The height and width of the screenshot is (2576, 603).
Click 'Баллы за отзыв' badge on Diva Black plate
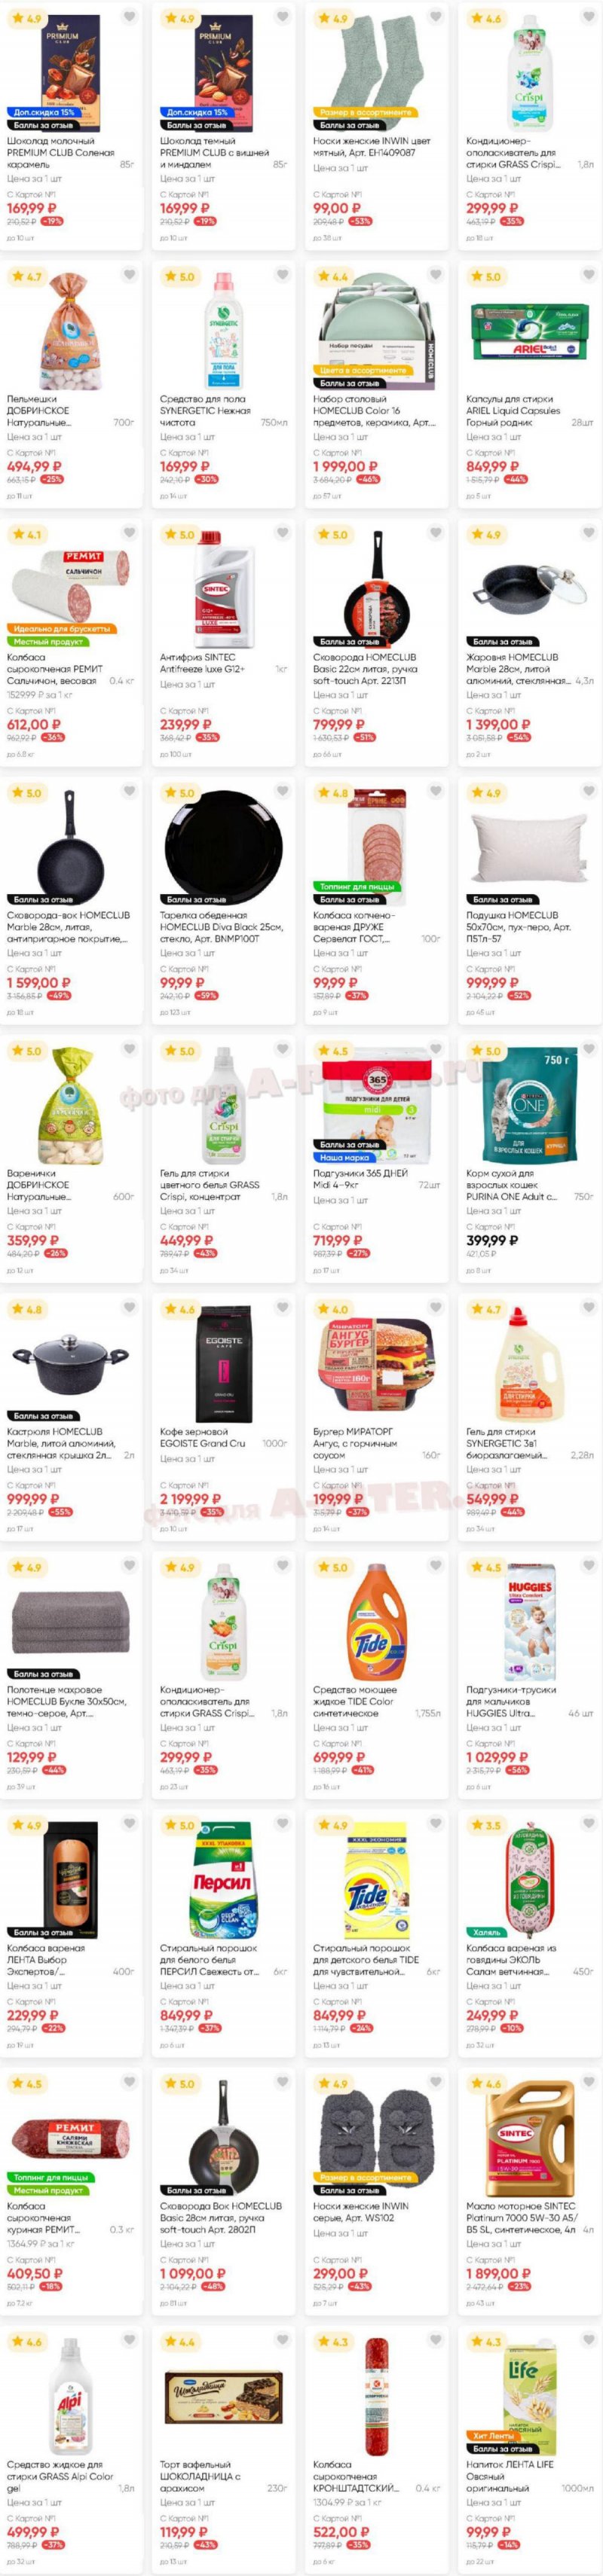[x=196, y=900]
